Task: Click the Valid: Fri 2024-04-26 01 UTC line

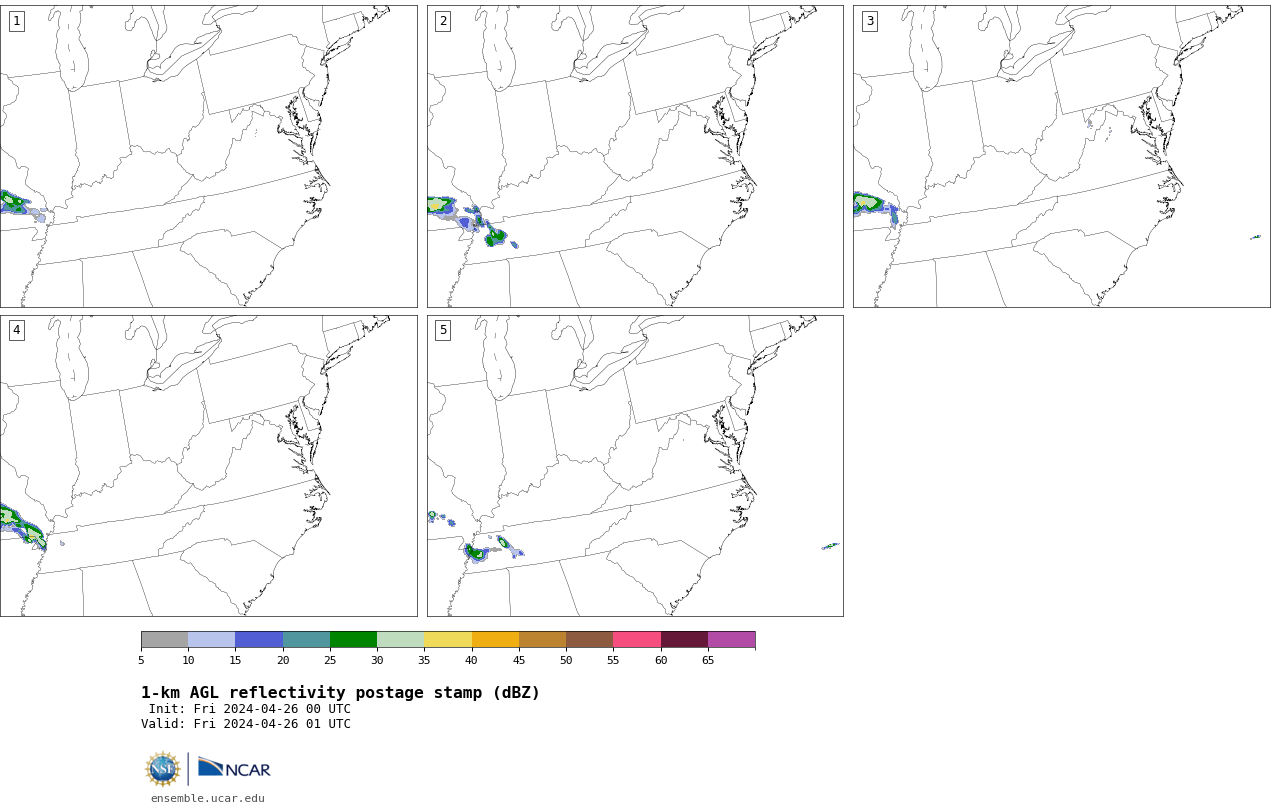Action: (x=246, y=724)
